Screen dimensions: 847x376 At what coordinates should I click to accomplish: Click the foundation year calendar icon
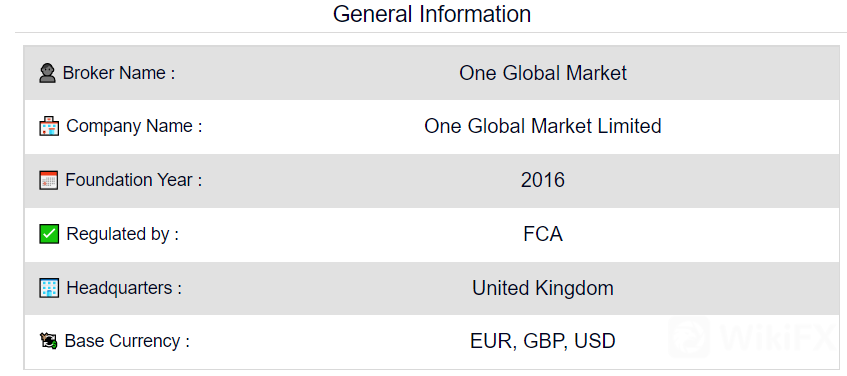49,180
